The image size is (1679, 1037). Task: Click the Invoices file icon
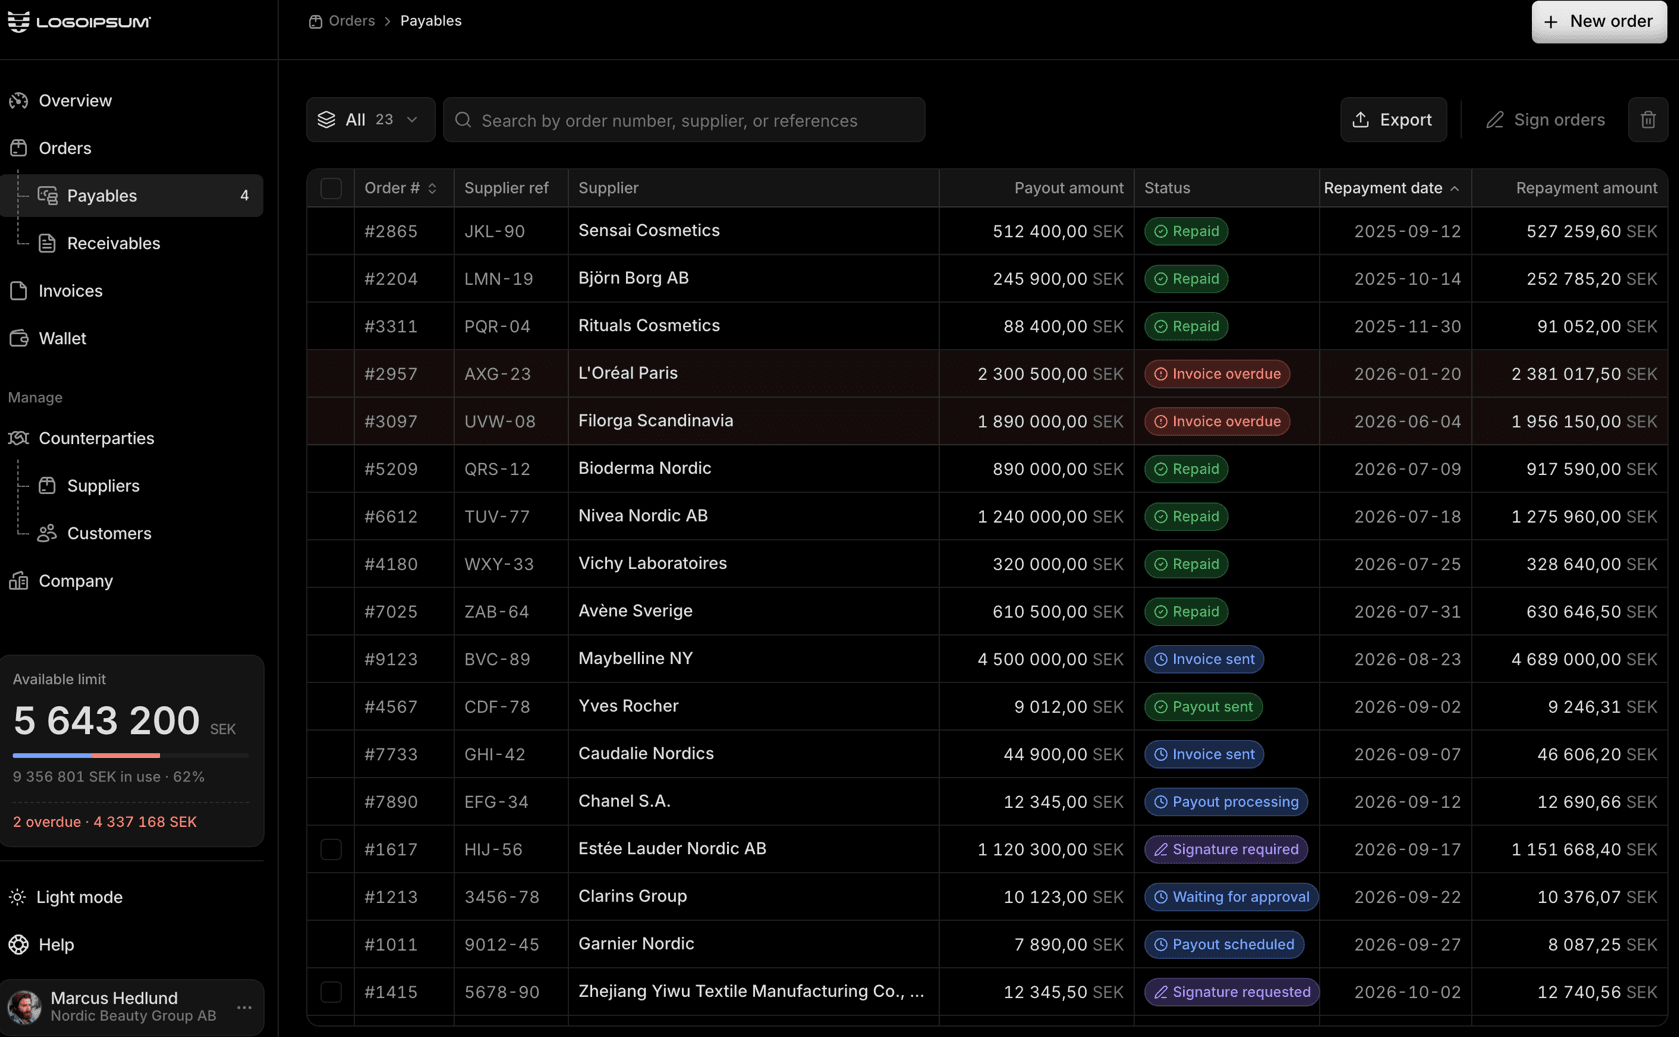tap(18, 291)
